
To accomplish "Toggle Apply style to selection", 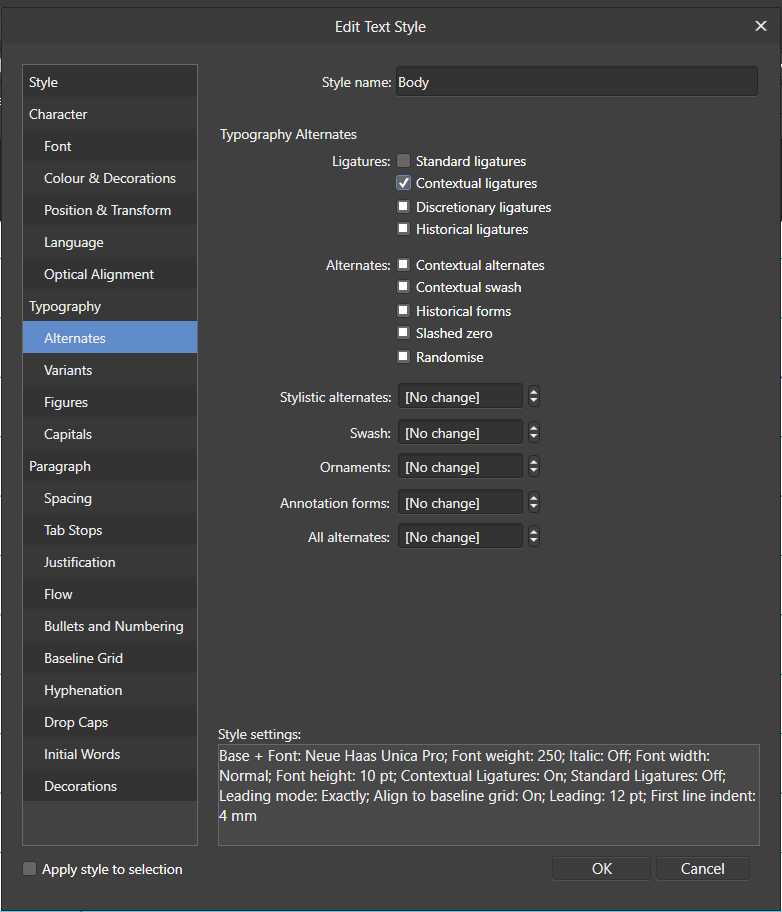I will 29,869.
